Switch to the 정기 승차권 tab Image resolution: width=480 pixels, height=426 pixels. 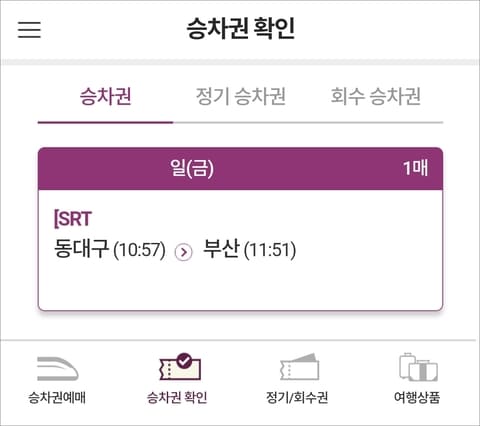pyautogui.click(x=240, y=97)
